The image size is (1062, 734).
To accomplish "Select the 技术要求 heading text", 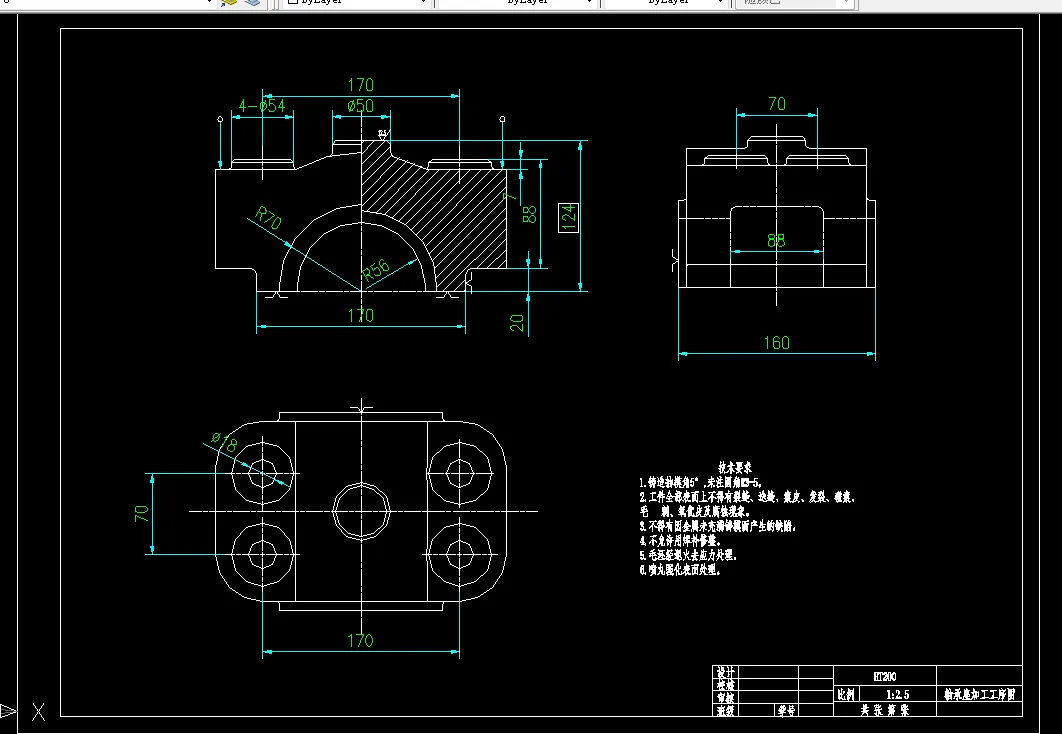I will tap(735, 467).
